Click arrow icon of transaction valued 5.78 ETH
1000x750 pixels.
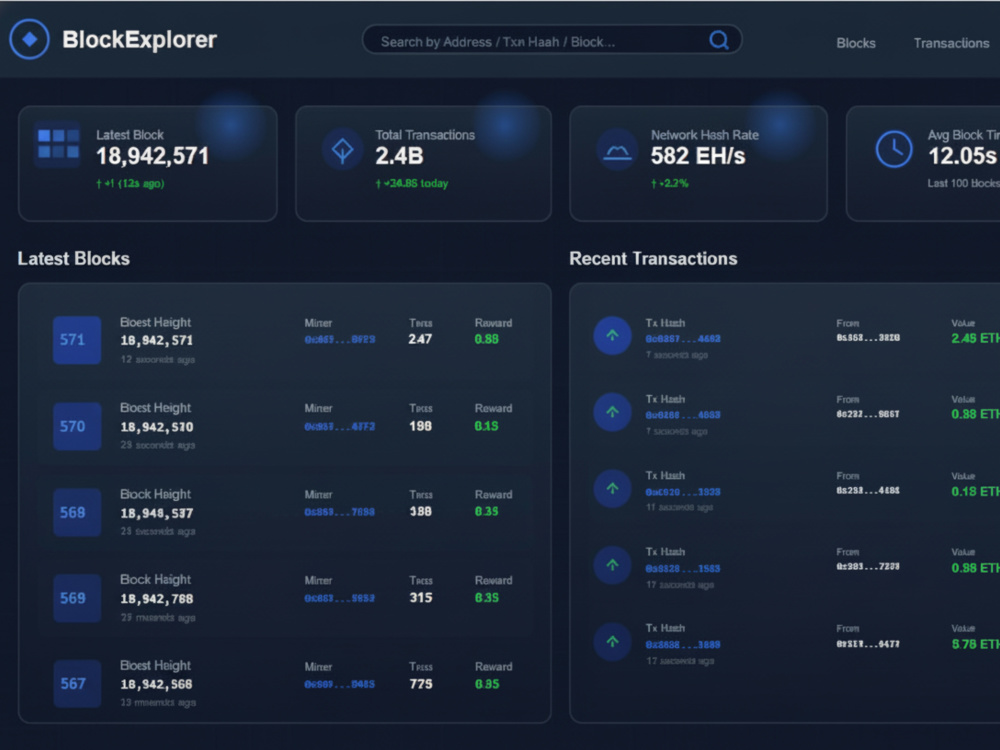coord(612,641)
